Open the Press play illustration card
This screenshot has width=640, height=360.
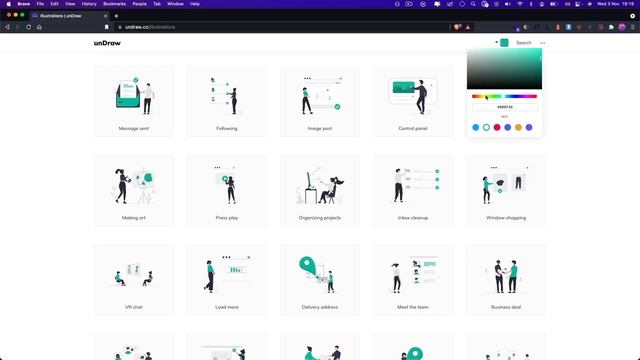click(x=227, y=191)
